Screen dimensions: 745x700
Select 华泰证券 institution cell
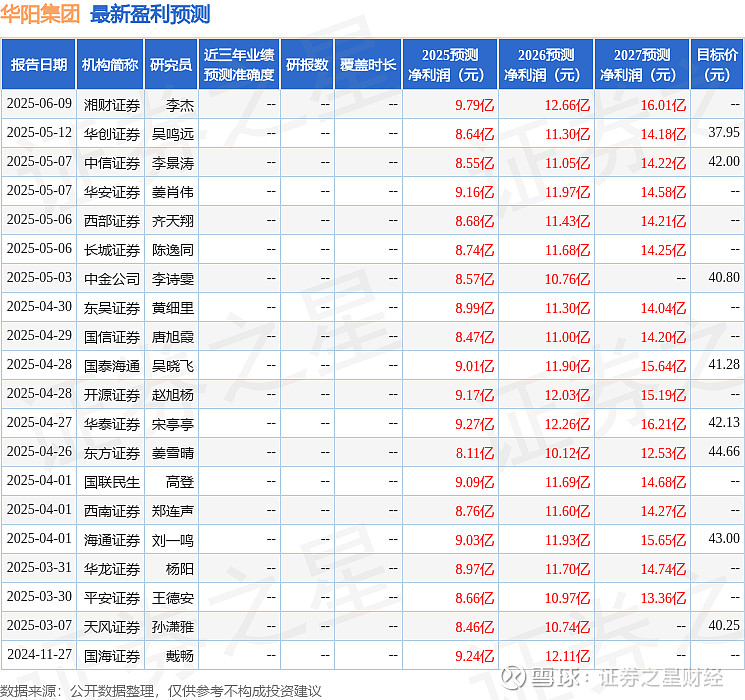tap(112, 423)
